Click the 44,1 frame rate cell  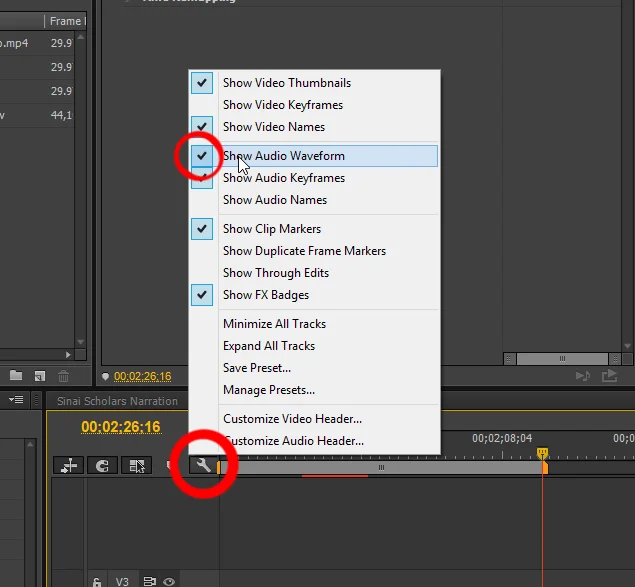click(x=61, y=115)
